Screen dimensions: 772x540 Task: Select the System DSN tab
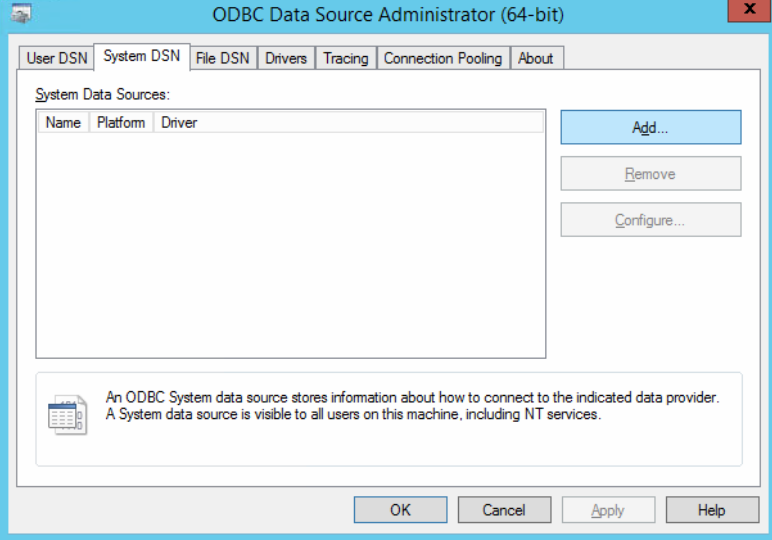click(x=142, y=57)
